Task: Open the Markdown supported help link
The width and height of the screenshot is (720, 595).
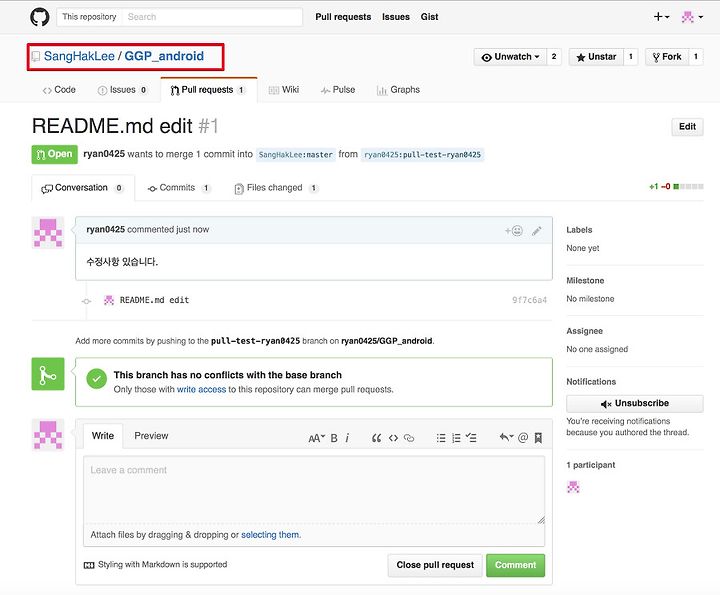Action: click(x=156, y=565)
